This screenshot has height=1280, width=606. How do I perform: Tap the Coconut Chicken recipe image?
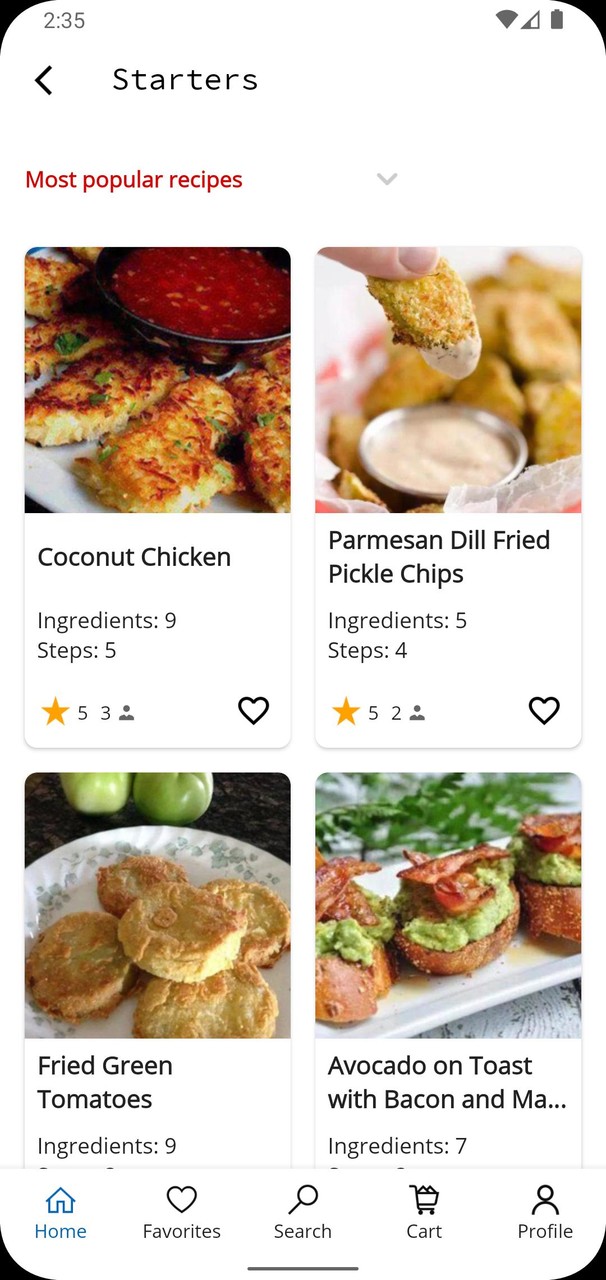pos(157,380)
